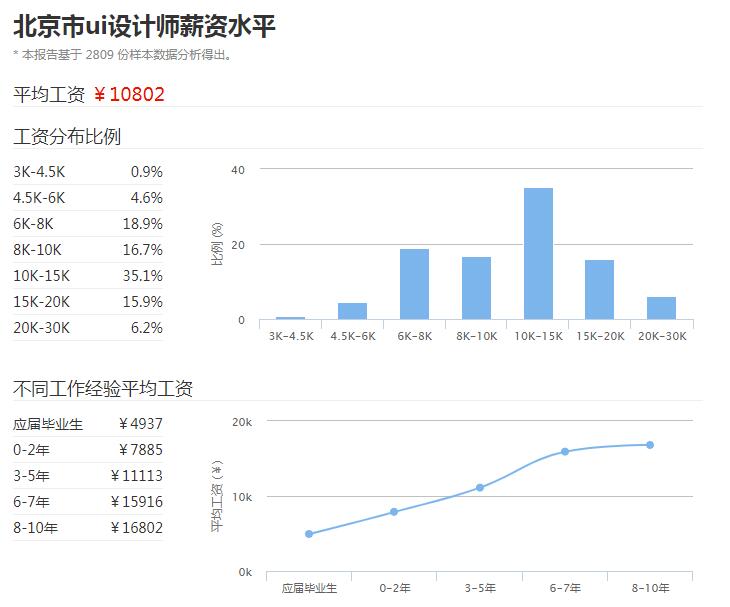Click the 北京市ui设计师薪资水平 heading

144,26
